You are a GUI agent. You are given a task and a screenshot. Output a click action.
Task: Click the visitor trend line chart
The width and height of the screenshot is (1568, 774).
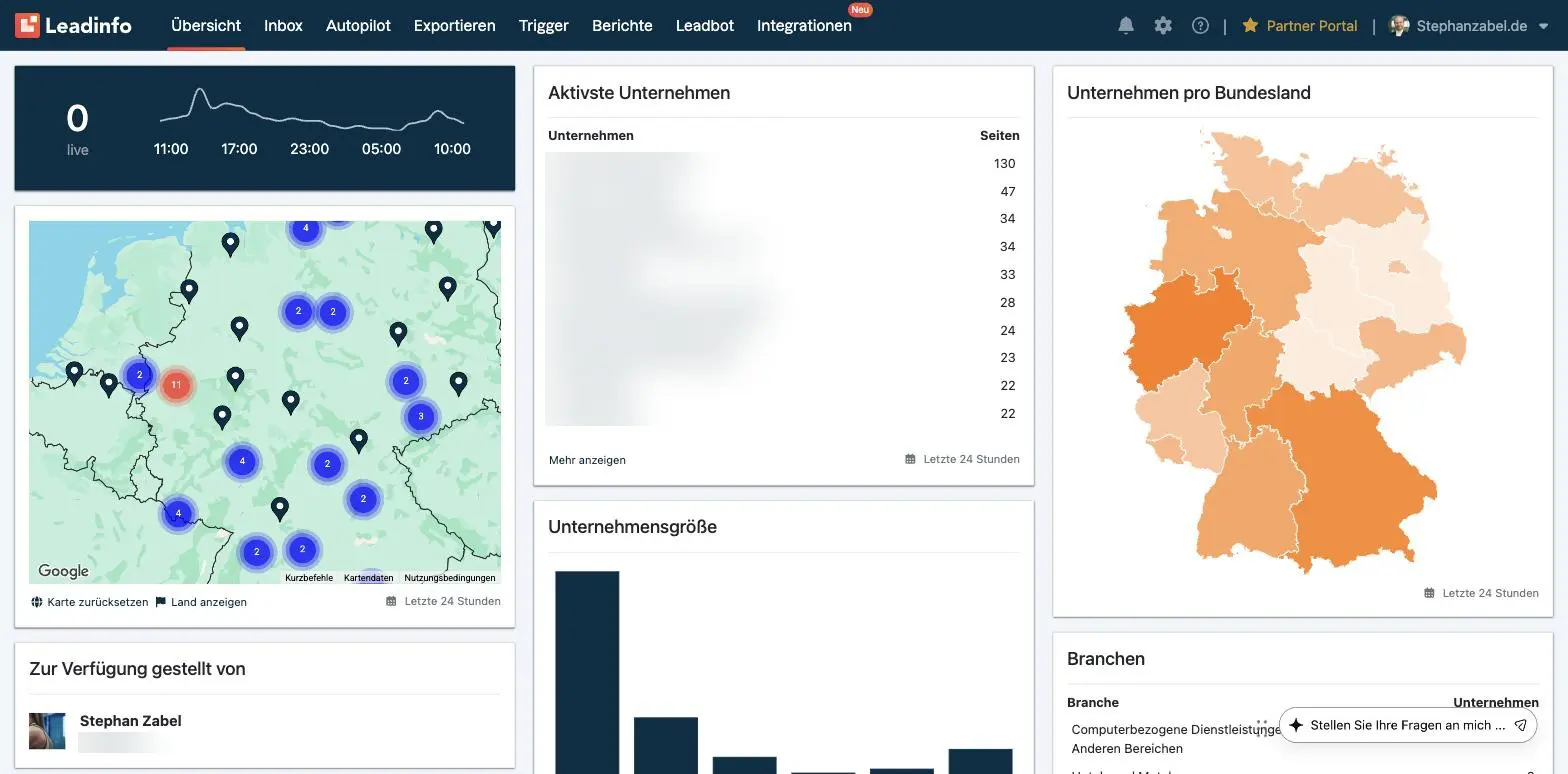pos(311,109)
